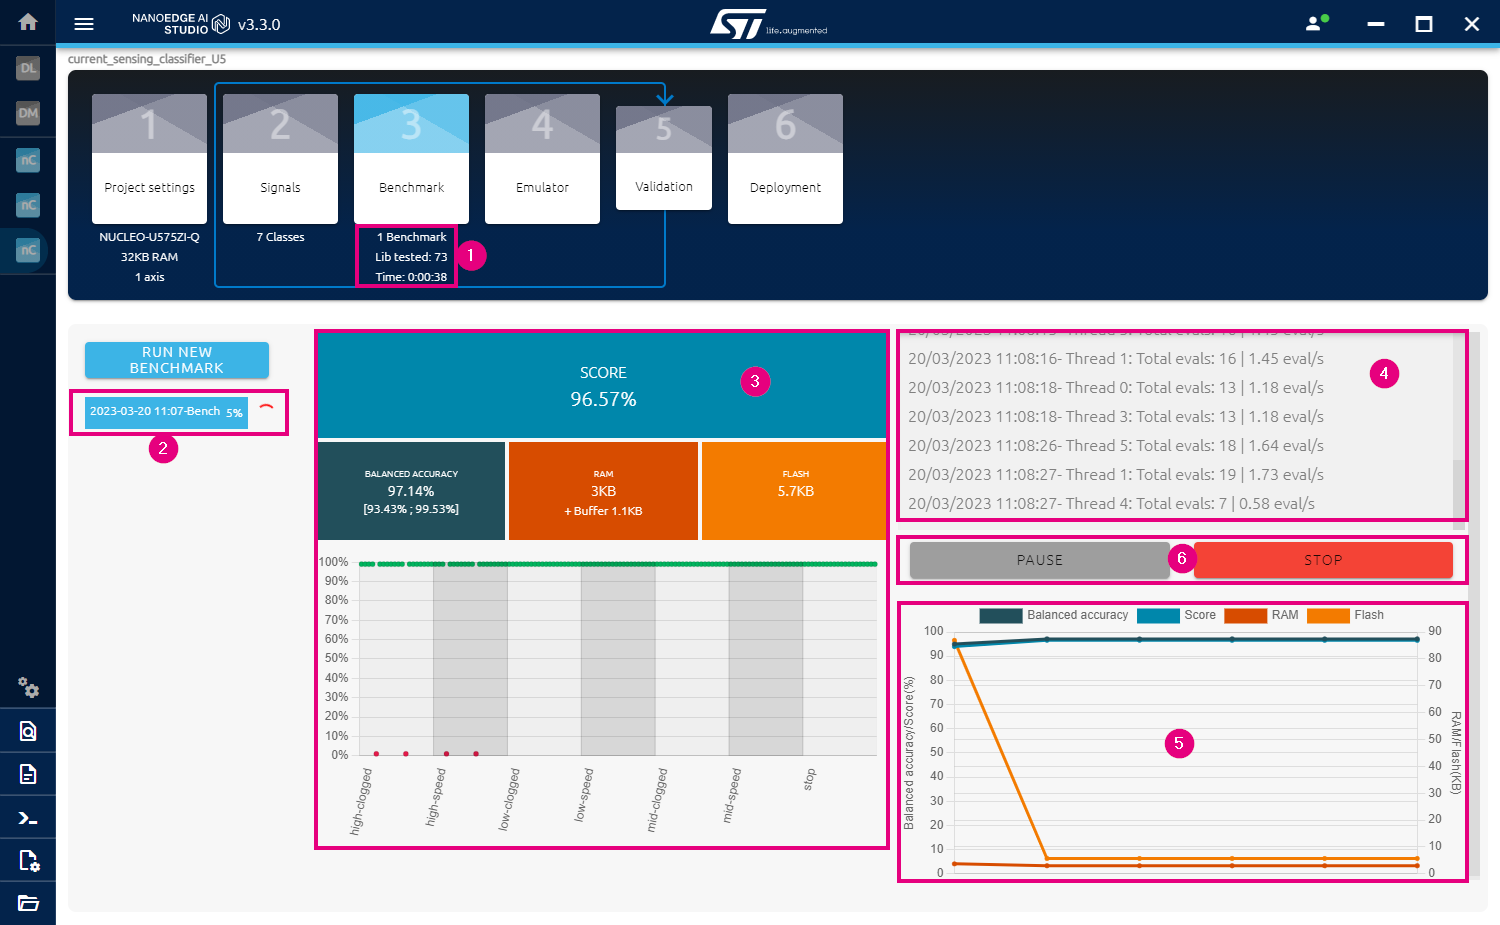The height and width of the screenshot is (925, 1500).
Task: Open the nC project icon directly below DM
Action: 28,159
